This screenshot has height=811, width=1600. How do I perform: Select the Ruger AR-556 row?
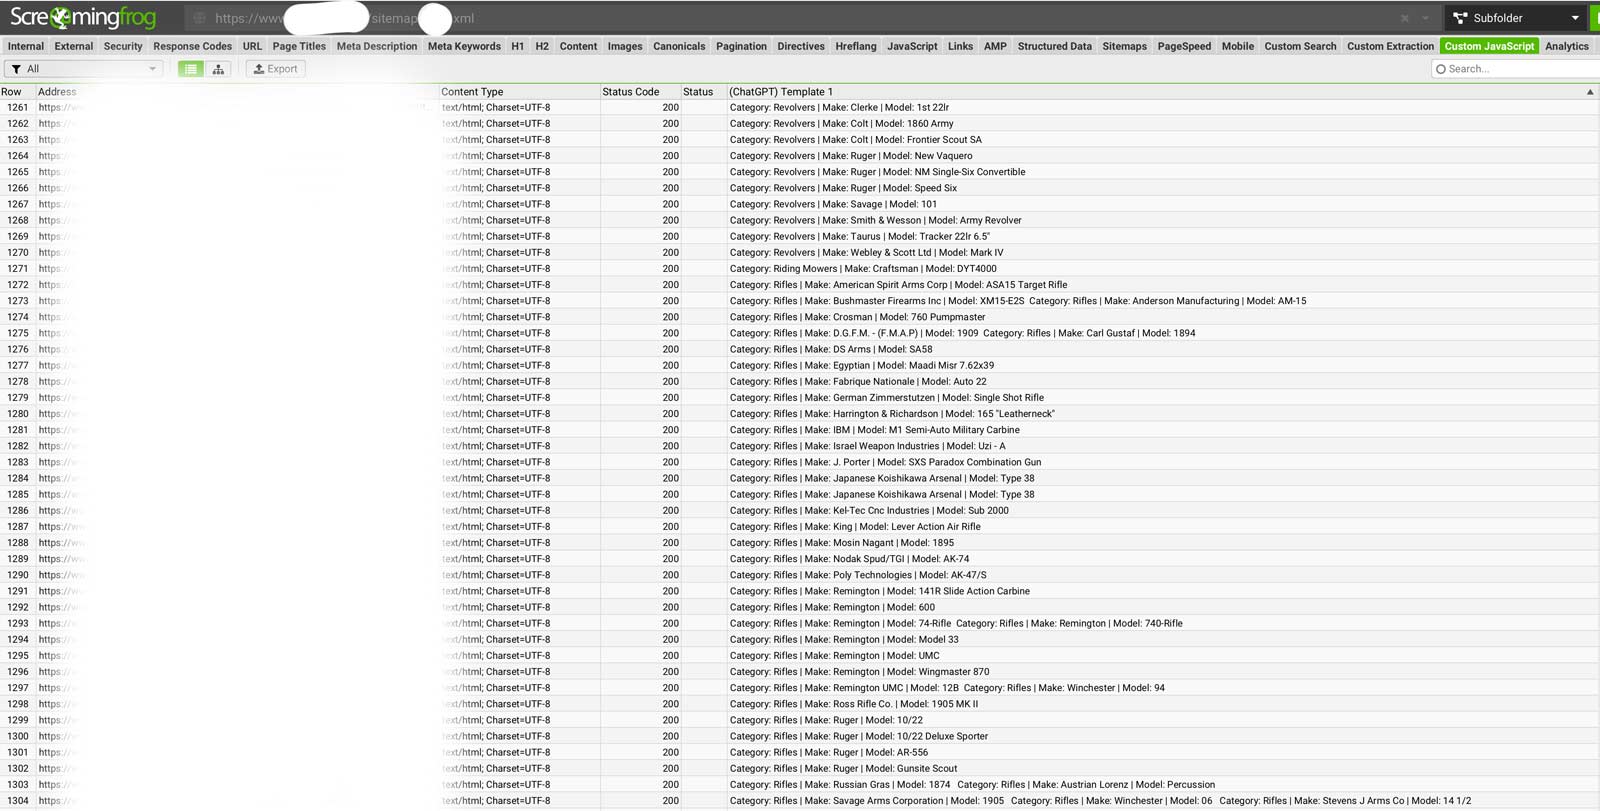[x=800, y=753]
